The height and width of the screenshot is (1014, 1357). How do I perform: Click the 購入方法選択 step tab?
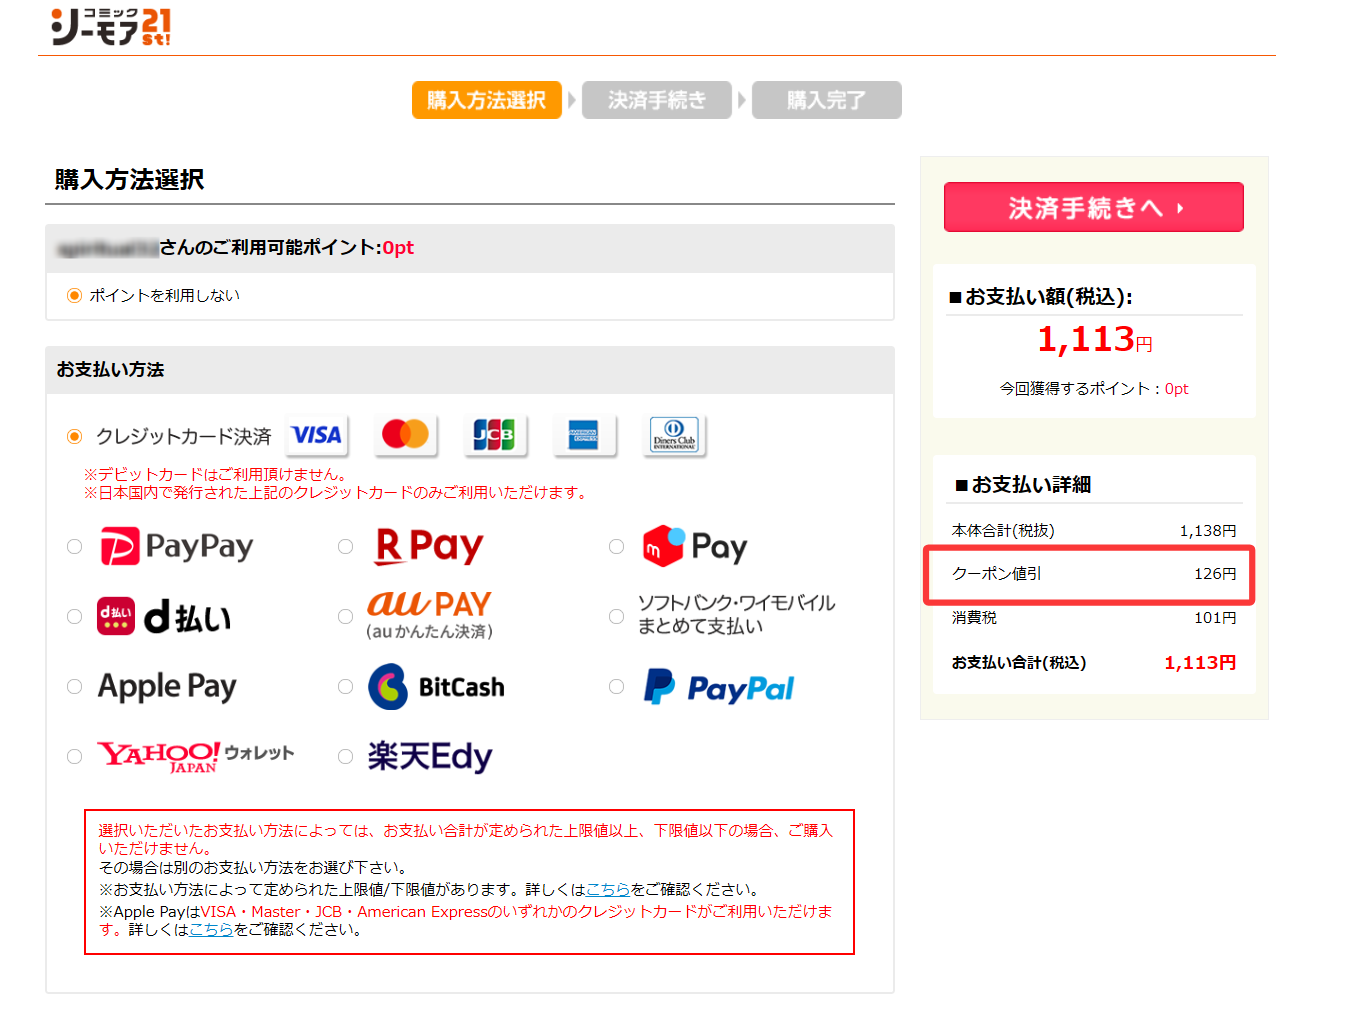pos(487,100)
